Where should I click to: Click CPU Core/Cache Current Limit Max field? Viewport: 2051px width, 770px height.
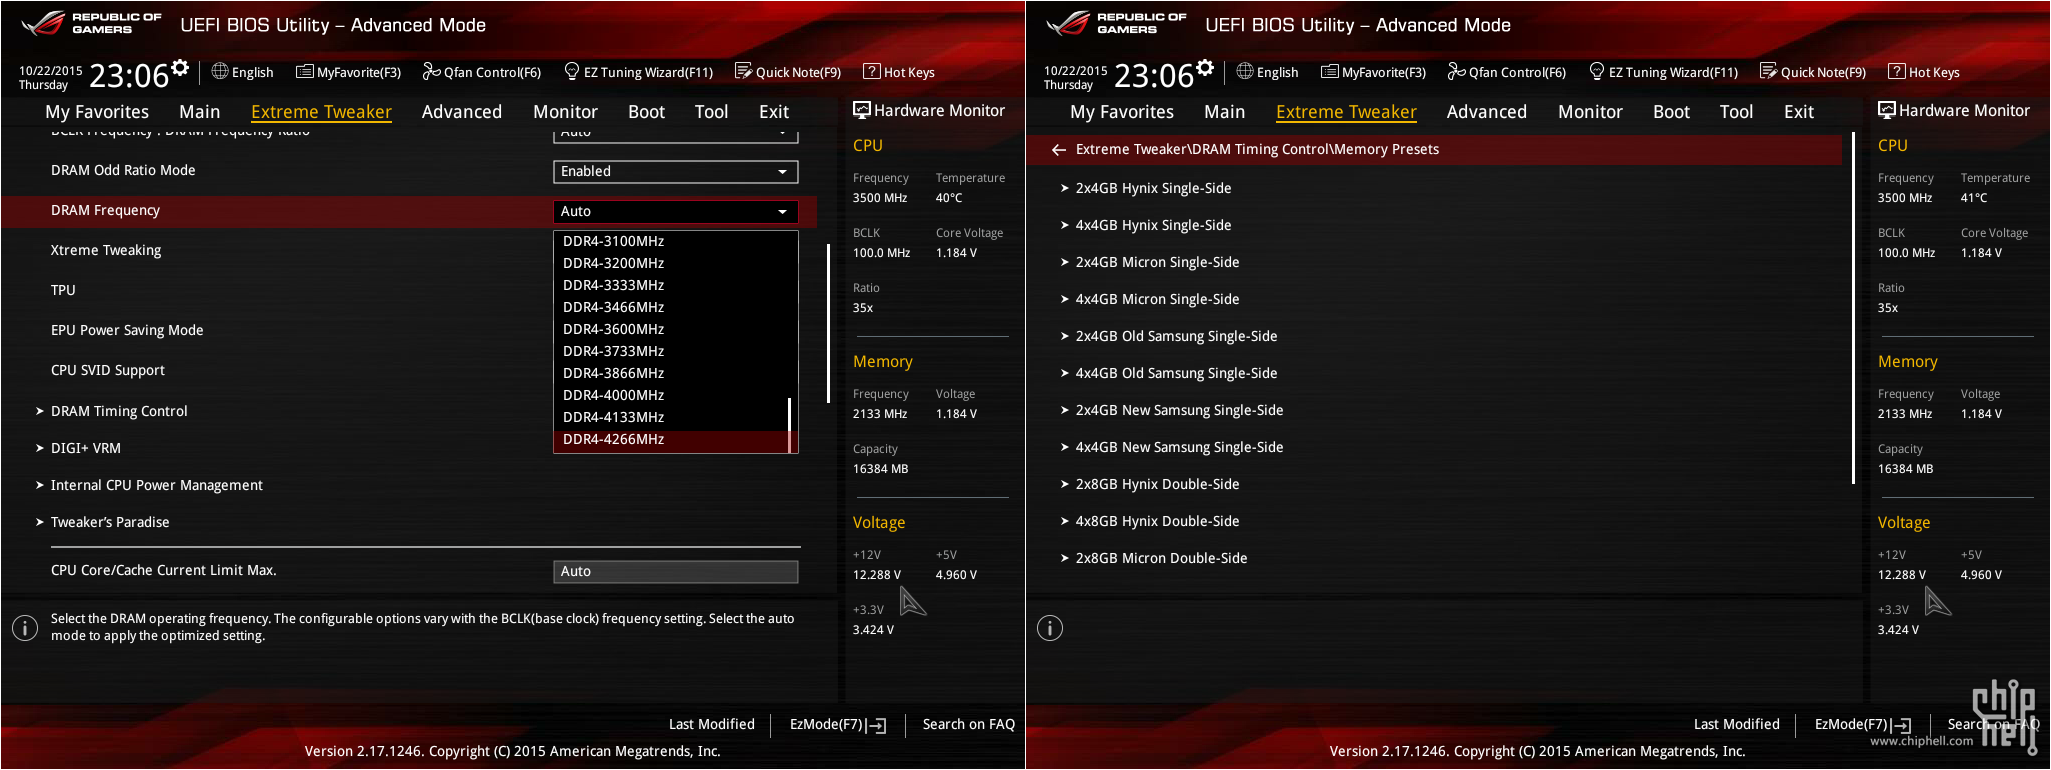[x=676, y=571]
